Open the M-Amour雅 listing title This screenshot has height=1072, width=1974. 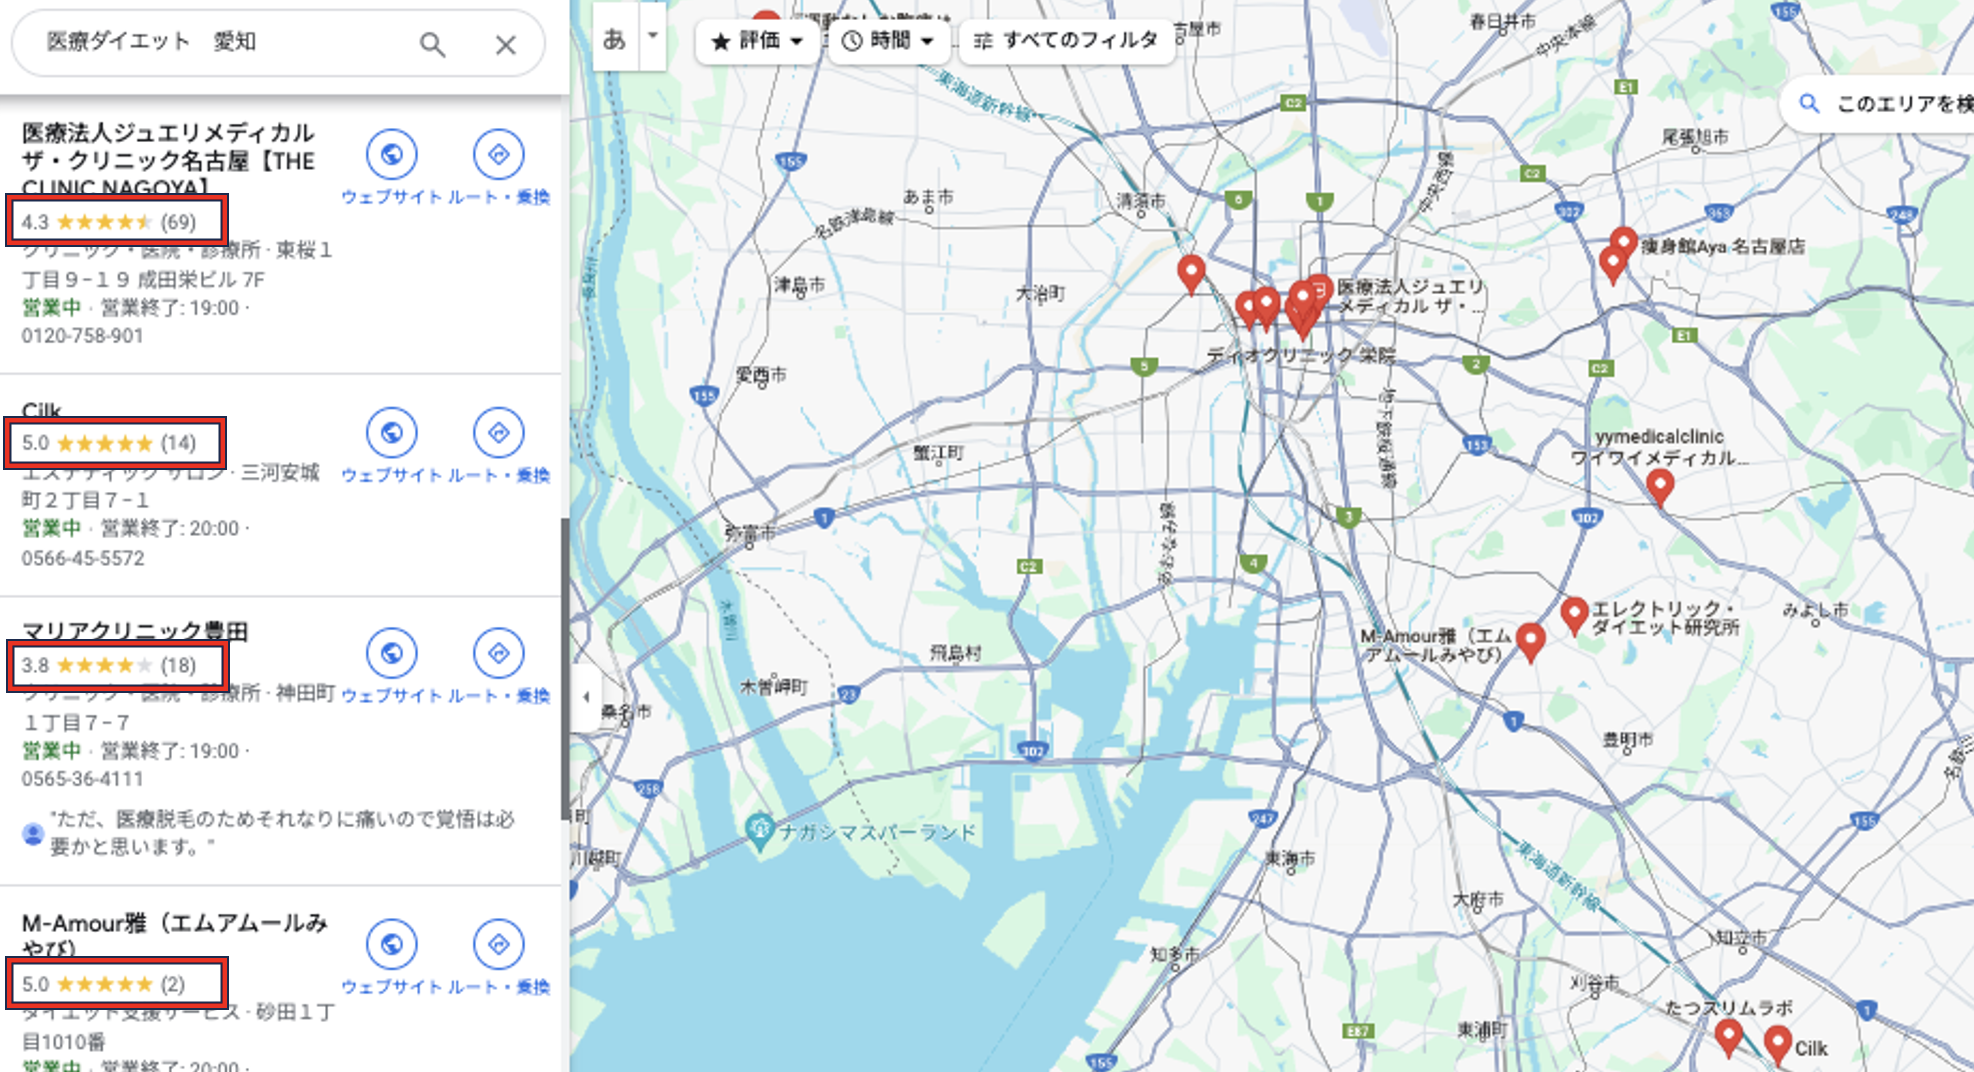click(x=175, y=935)
